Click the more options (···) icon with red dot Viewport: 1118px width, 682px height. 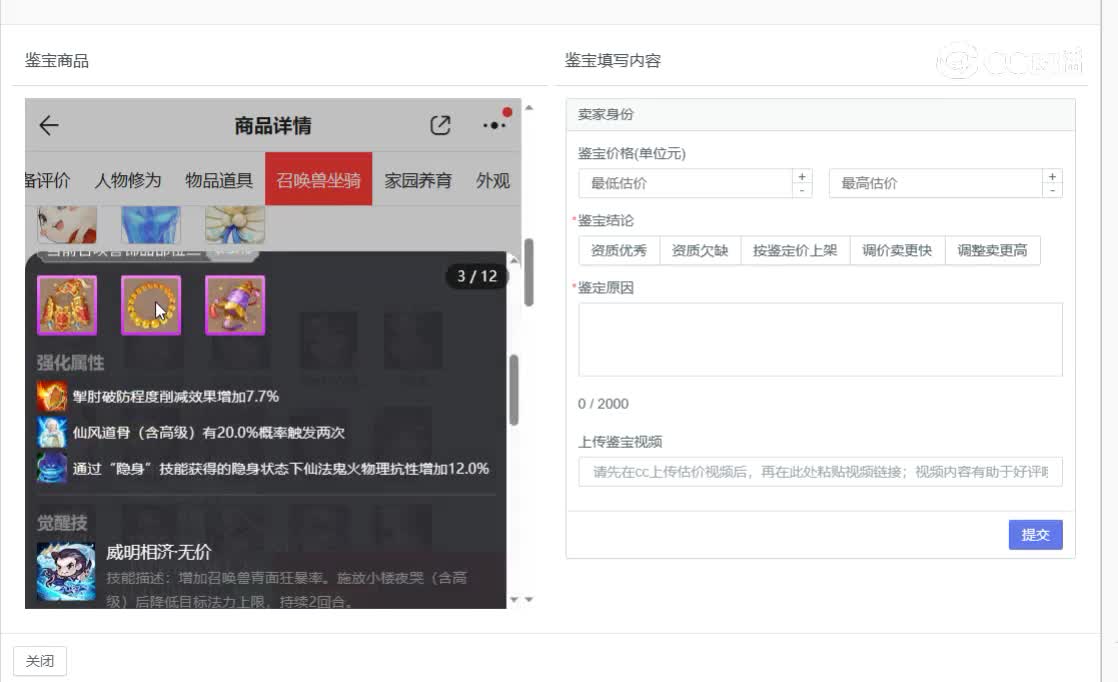point(493,124)
